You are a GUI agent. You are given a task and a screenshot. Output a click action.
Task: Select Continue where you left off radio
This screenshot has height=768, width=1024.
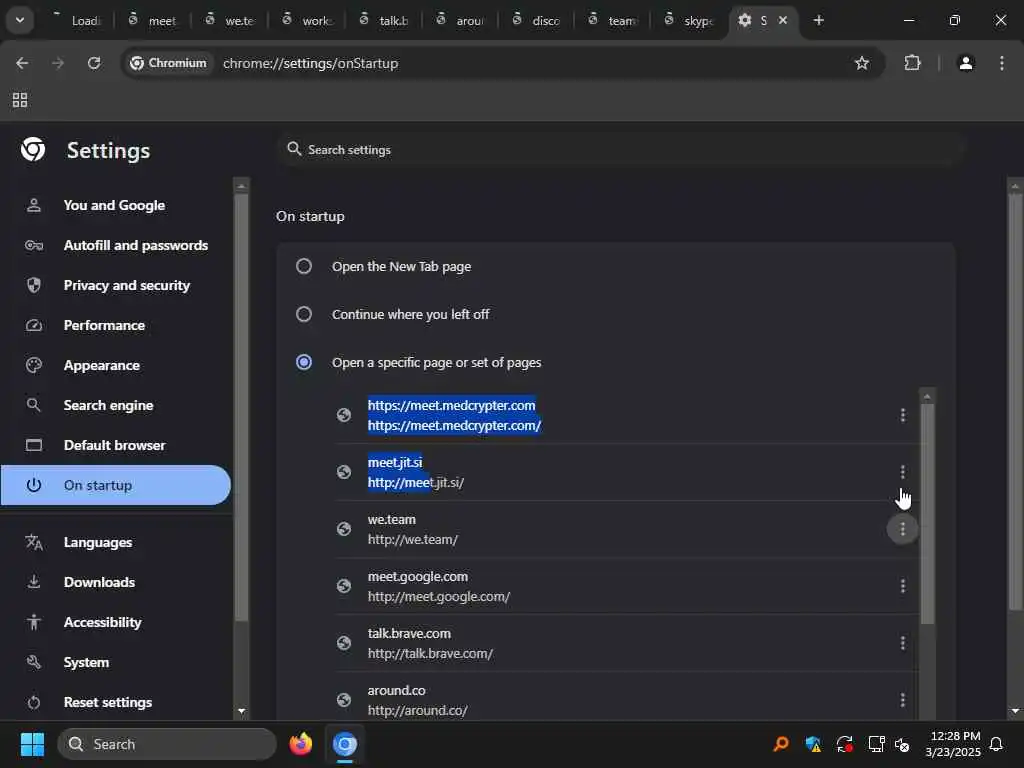click(x=304, y=314)
